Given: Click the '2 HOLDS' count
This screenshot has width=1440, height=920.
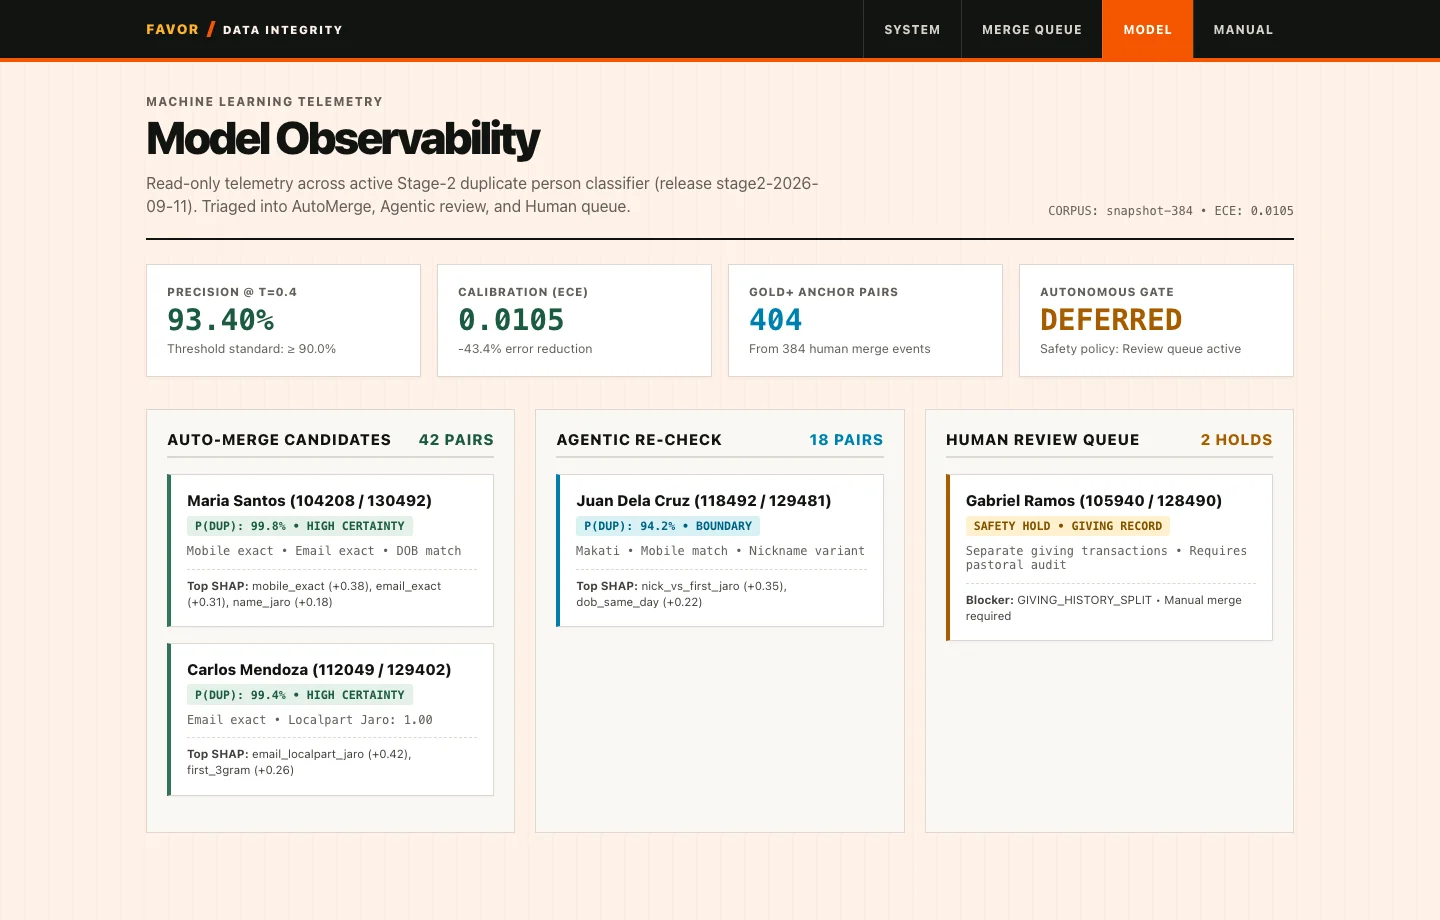Looking at the screenshot, I should coord(1236,440).
